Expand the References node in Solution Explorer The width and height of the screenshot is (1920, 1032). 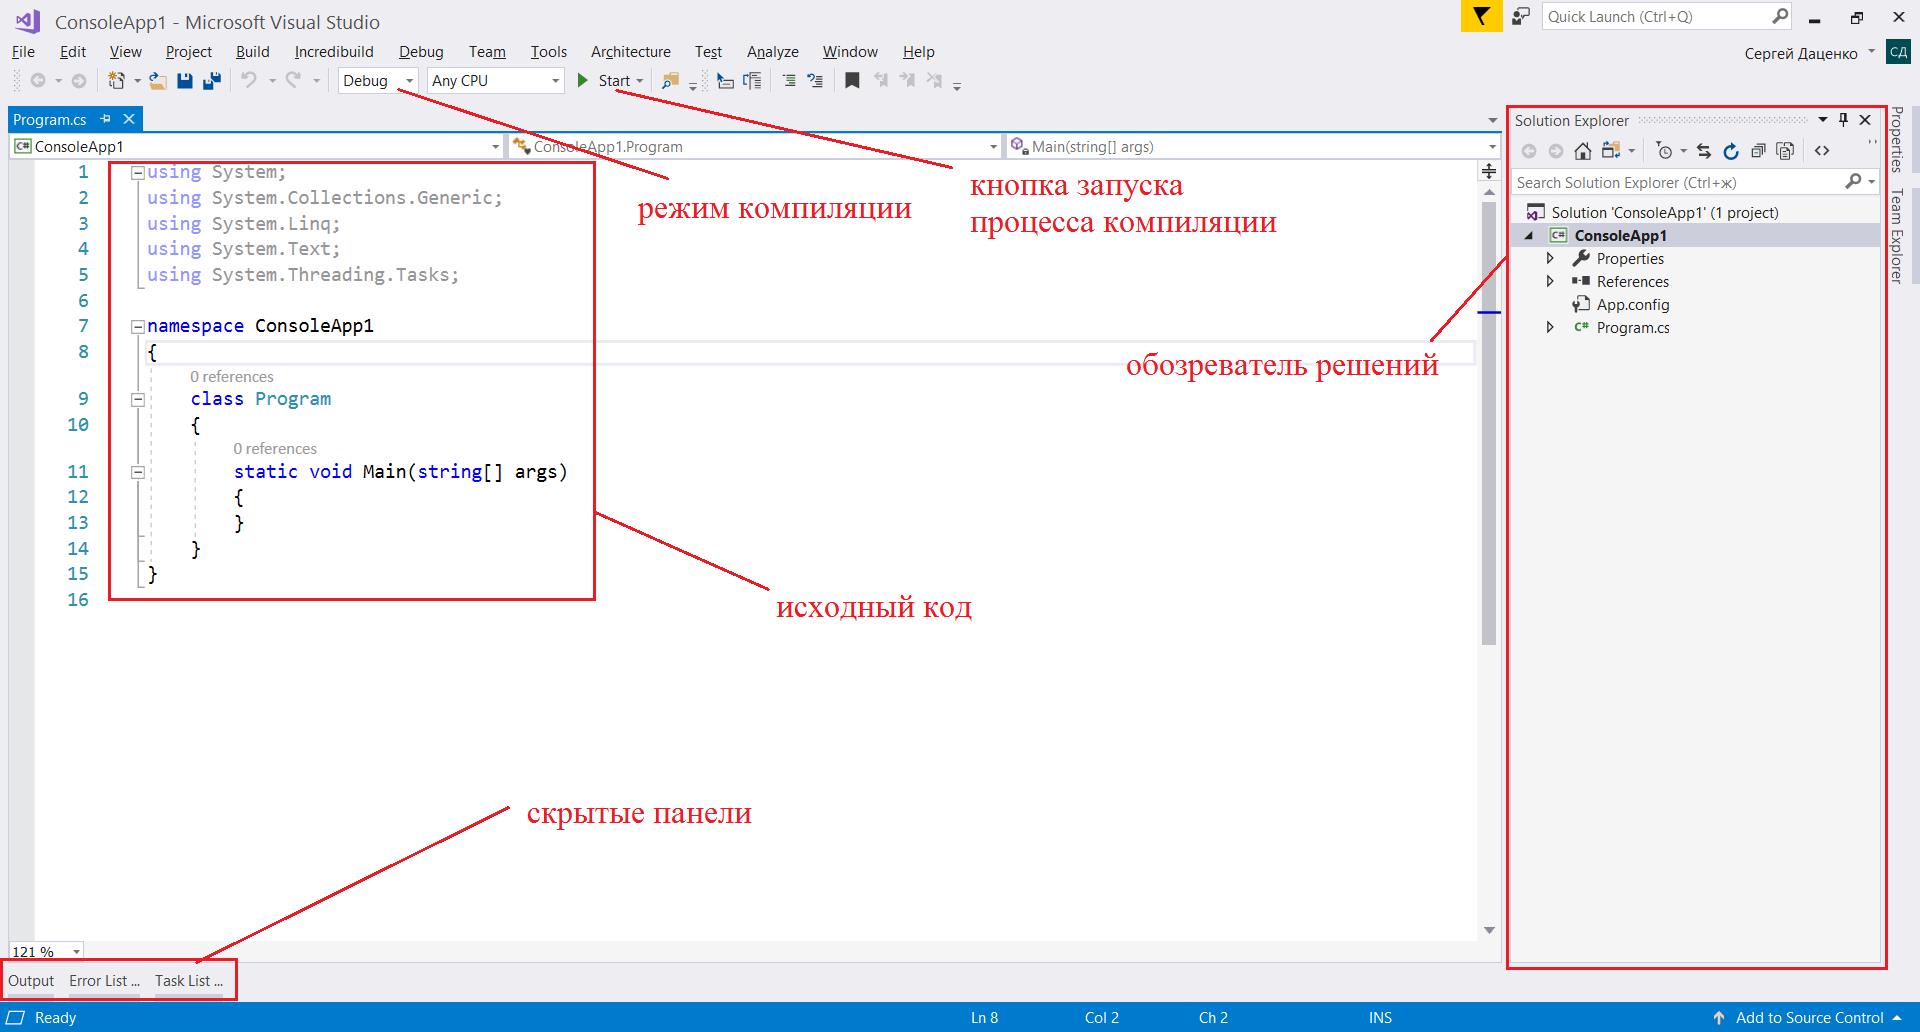point(1550,281)
